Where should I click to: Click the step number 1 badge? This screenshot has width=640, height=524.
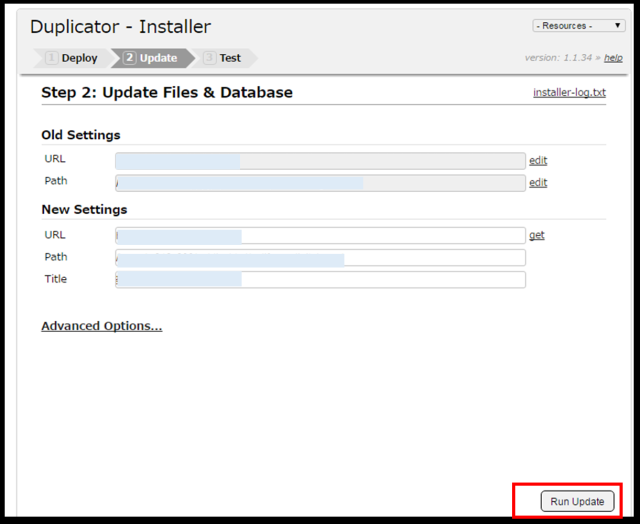(51, 58)
